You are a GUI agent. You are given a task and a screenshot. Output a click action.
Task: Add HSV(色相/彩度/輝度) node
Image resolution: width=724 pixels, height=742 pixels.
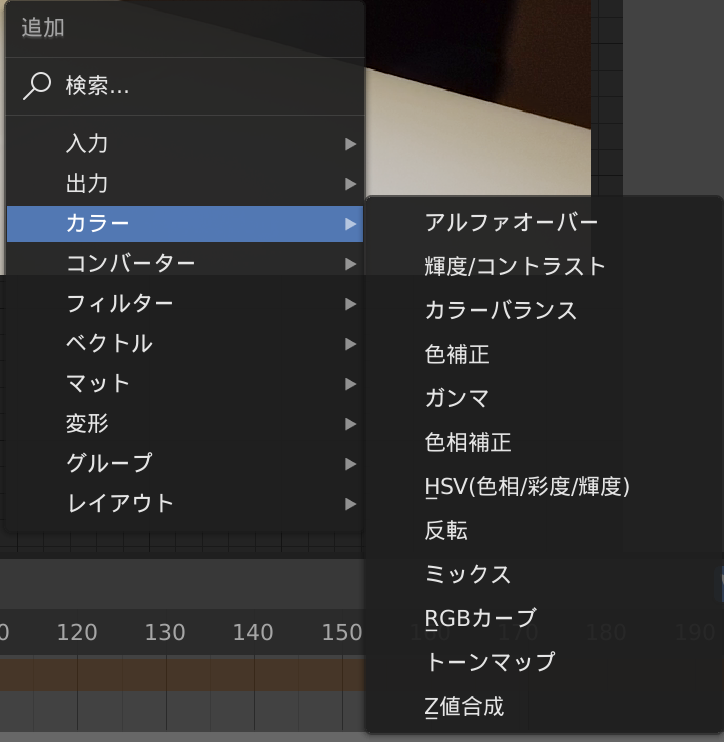pos(544,486)
